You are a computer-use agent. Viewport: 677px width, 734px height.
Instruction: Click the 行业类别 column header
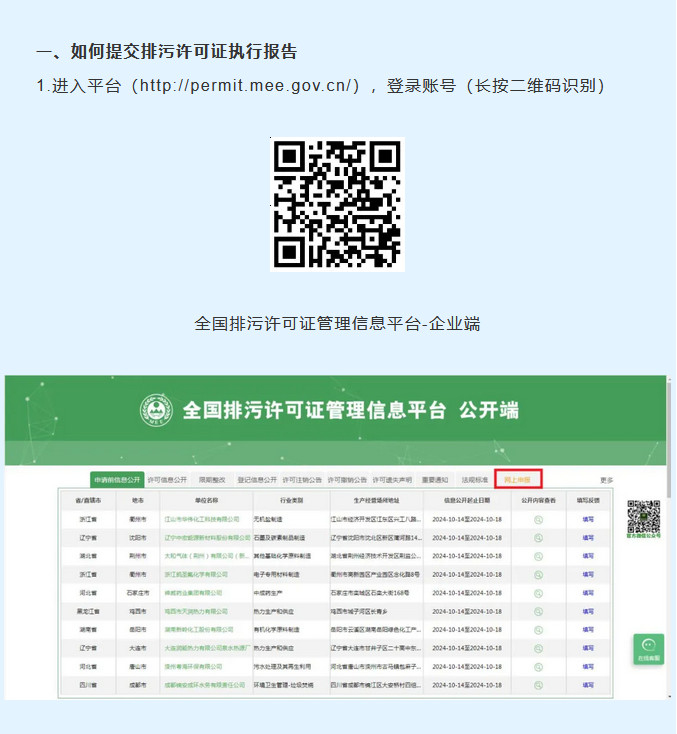click(x=292, y=500)
